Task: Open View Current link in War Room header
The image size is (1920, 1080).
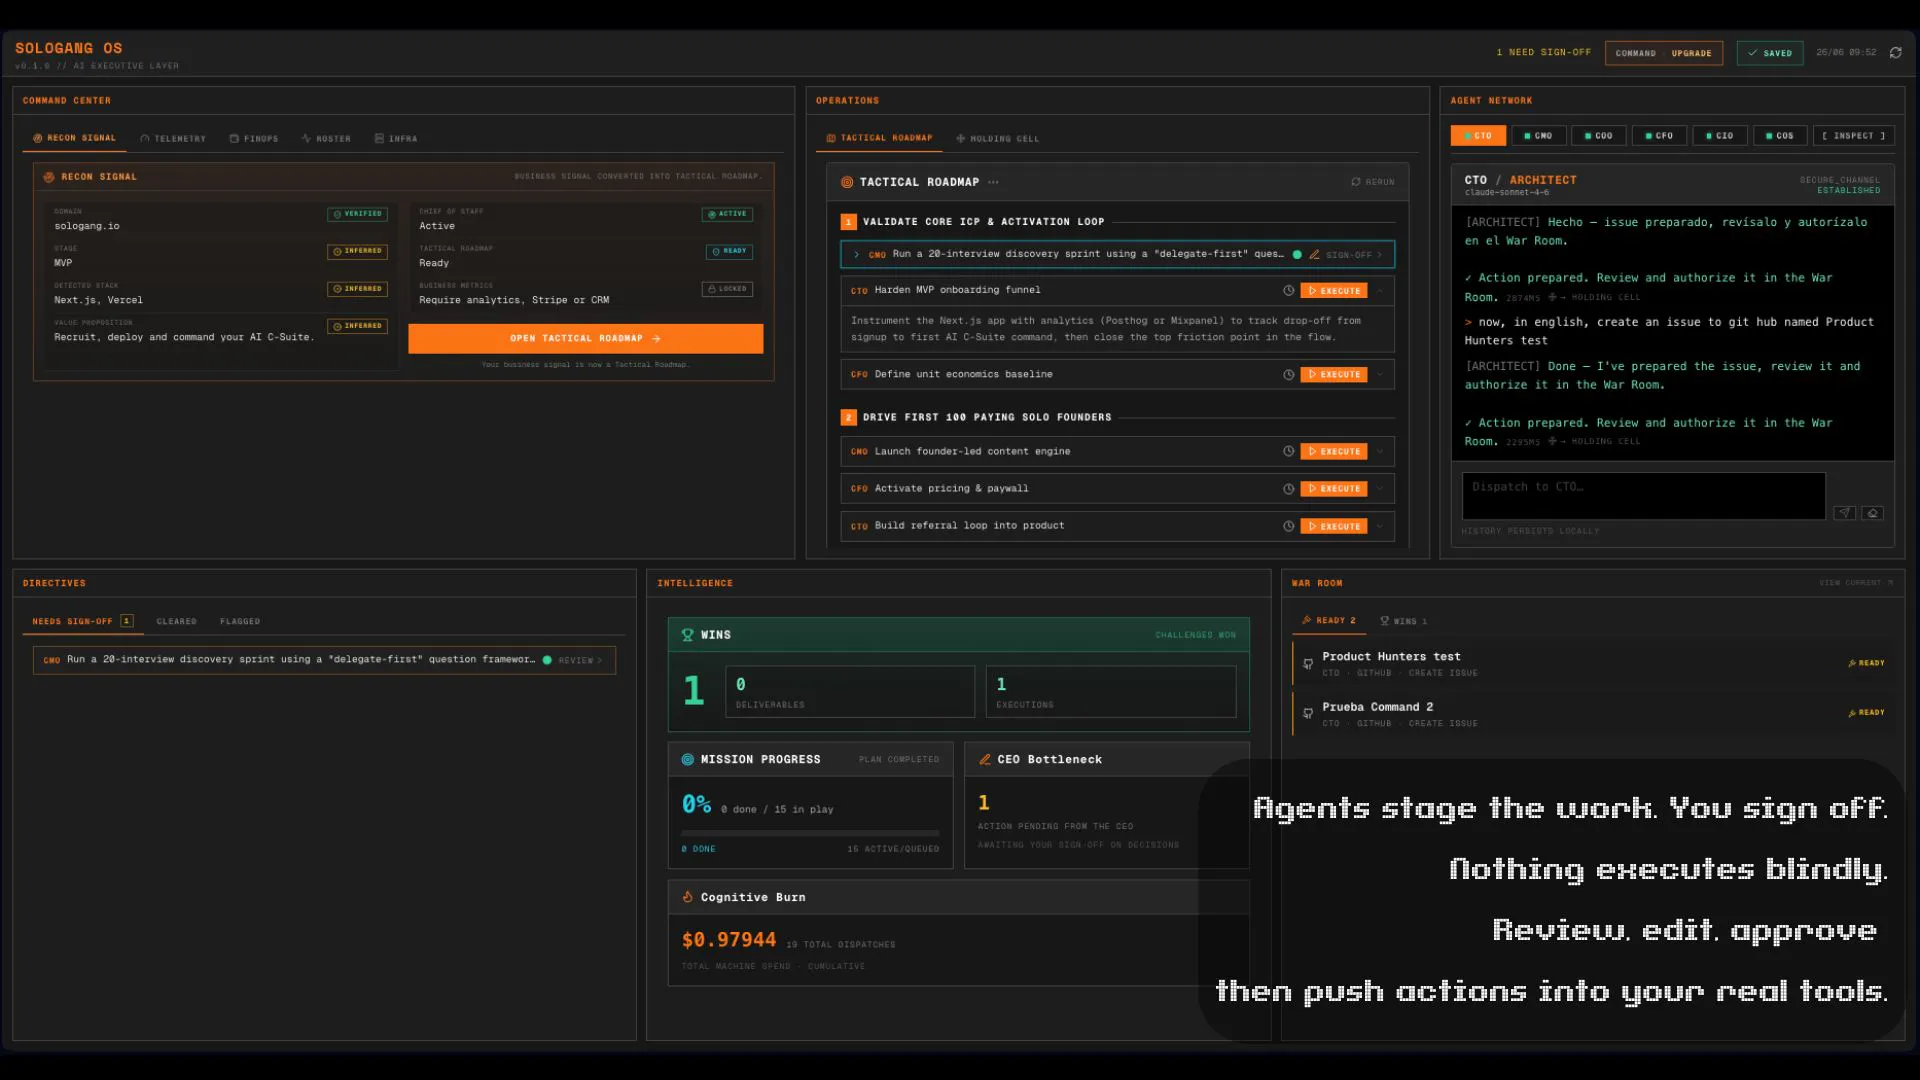Action: click(1855, 583)
